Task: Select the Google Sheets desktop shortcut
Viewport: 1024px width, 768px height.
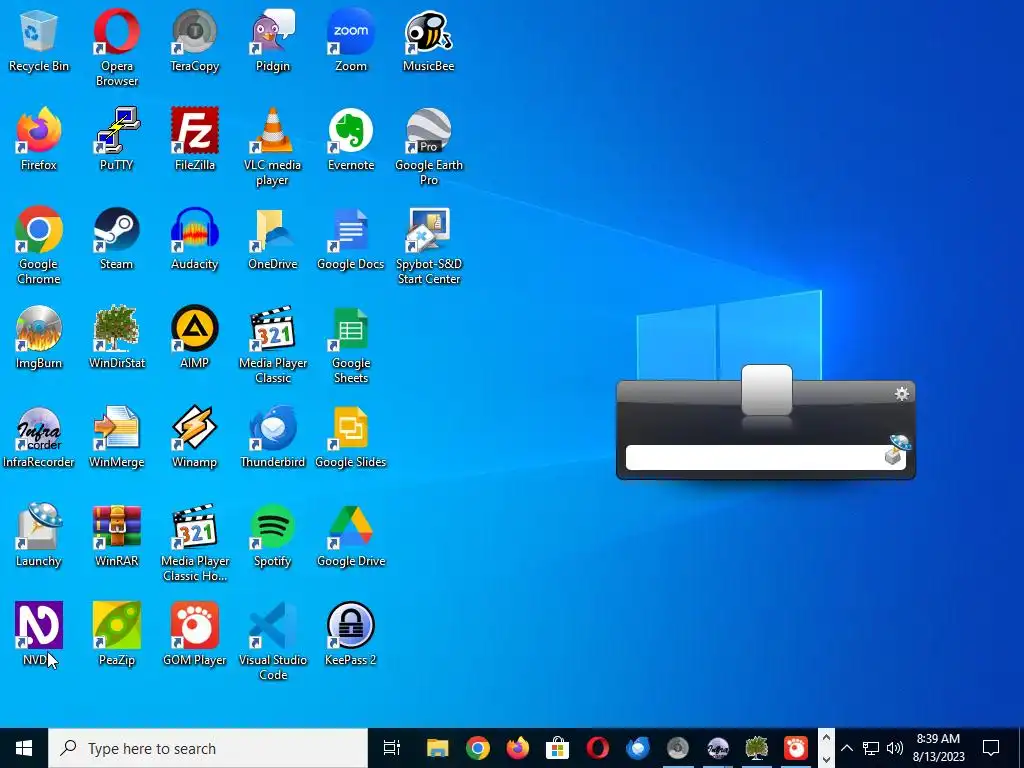Action: (351, 345)
